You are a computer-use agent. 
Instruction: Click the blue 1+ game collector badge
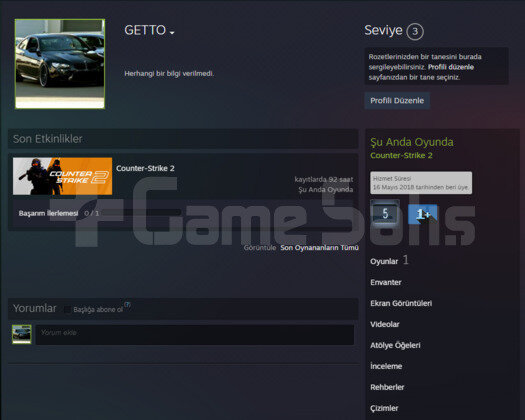[x=422, y=214]
